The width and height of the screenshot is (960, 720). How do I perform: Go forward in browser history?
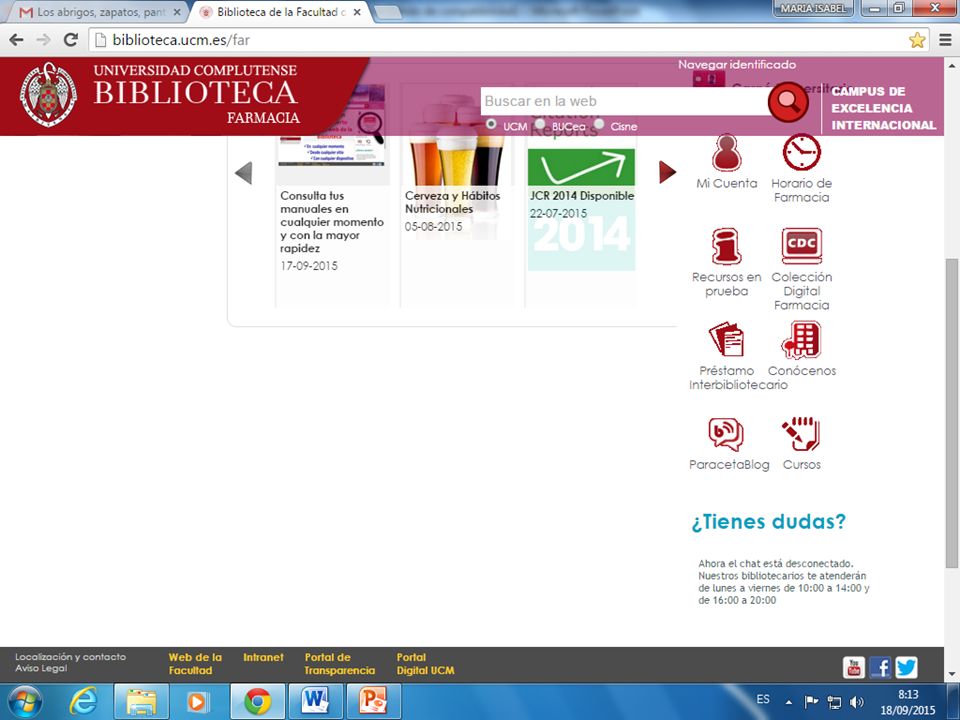[x=43, y=40]
